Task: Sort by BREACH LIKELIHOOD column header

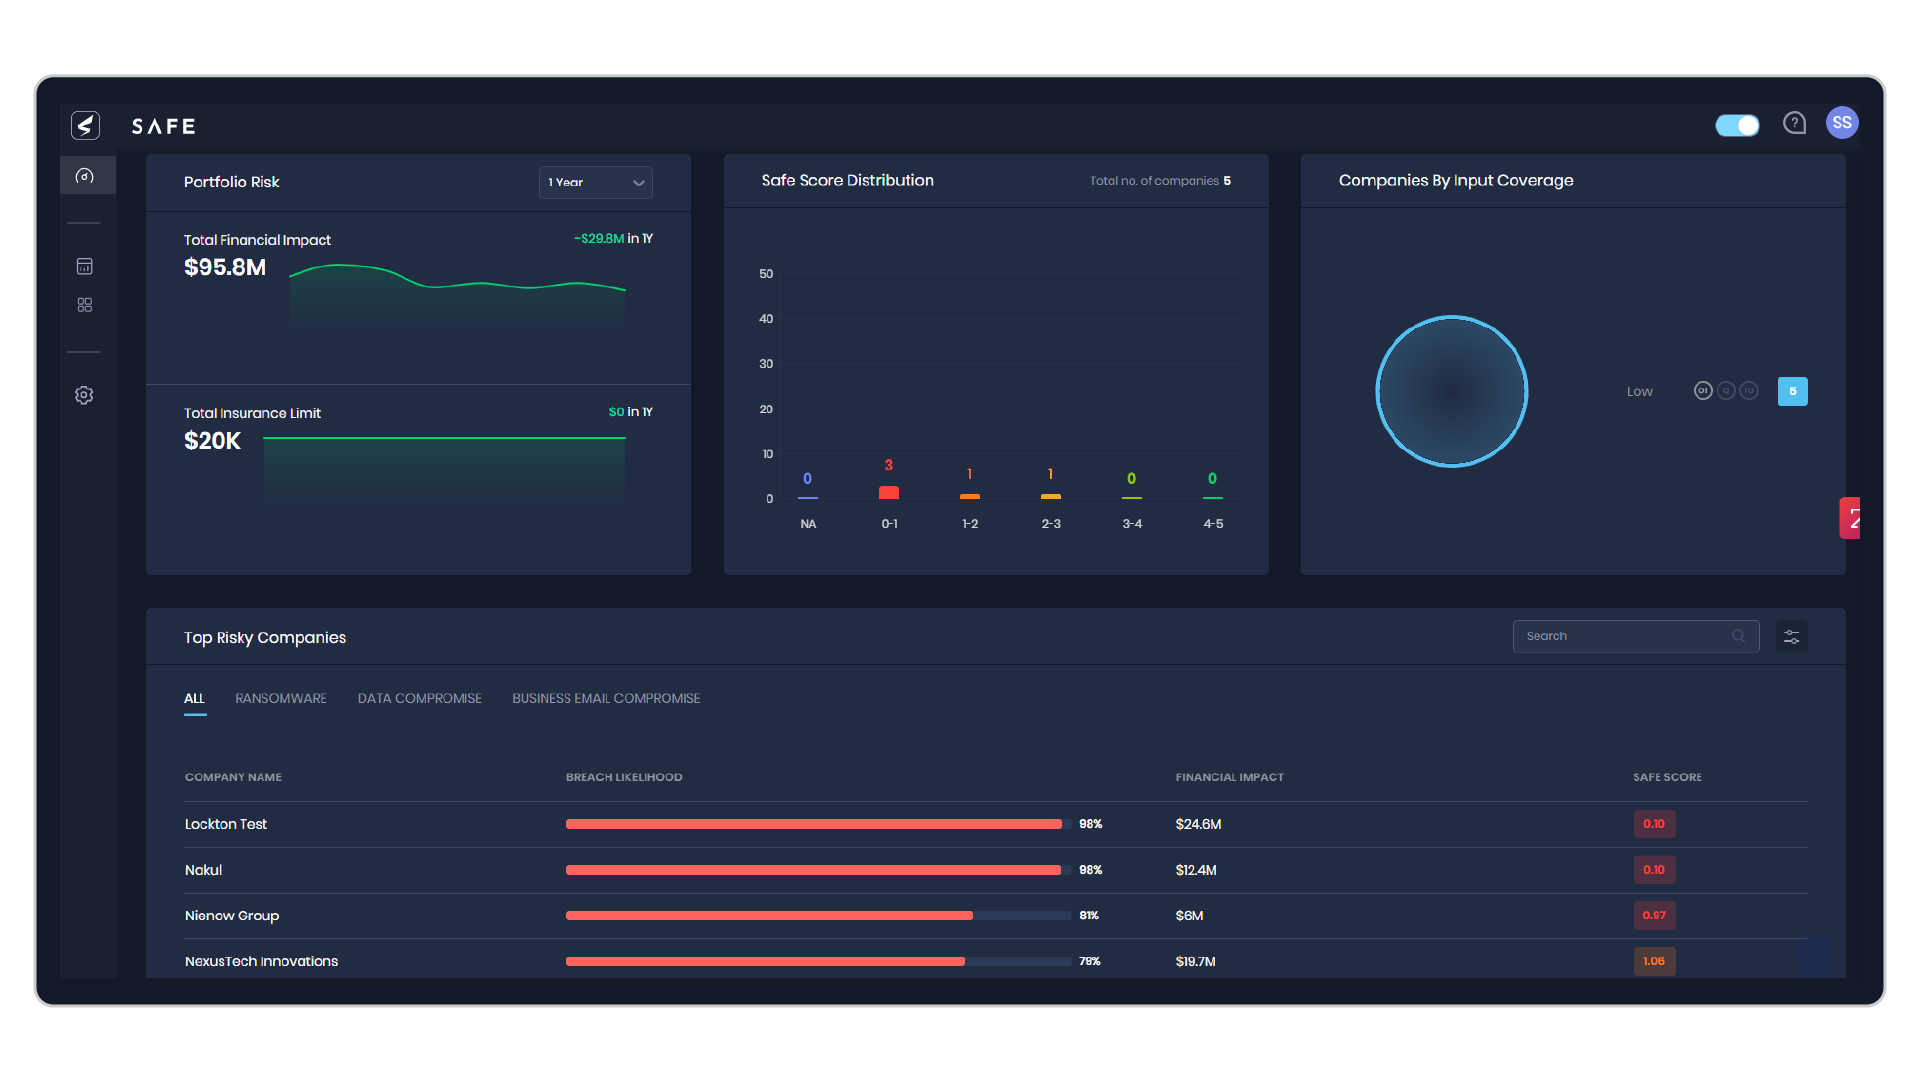Action: [624, 777]
